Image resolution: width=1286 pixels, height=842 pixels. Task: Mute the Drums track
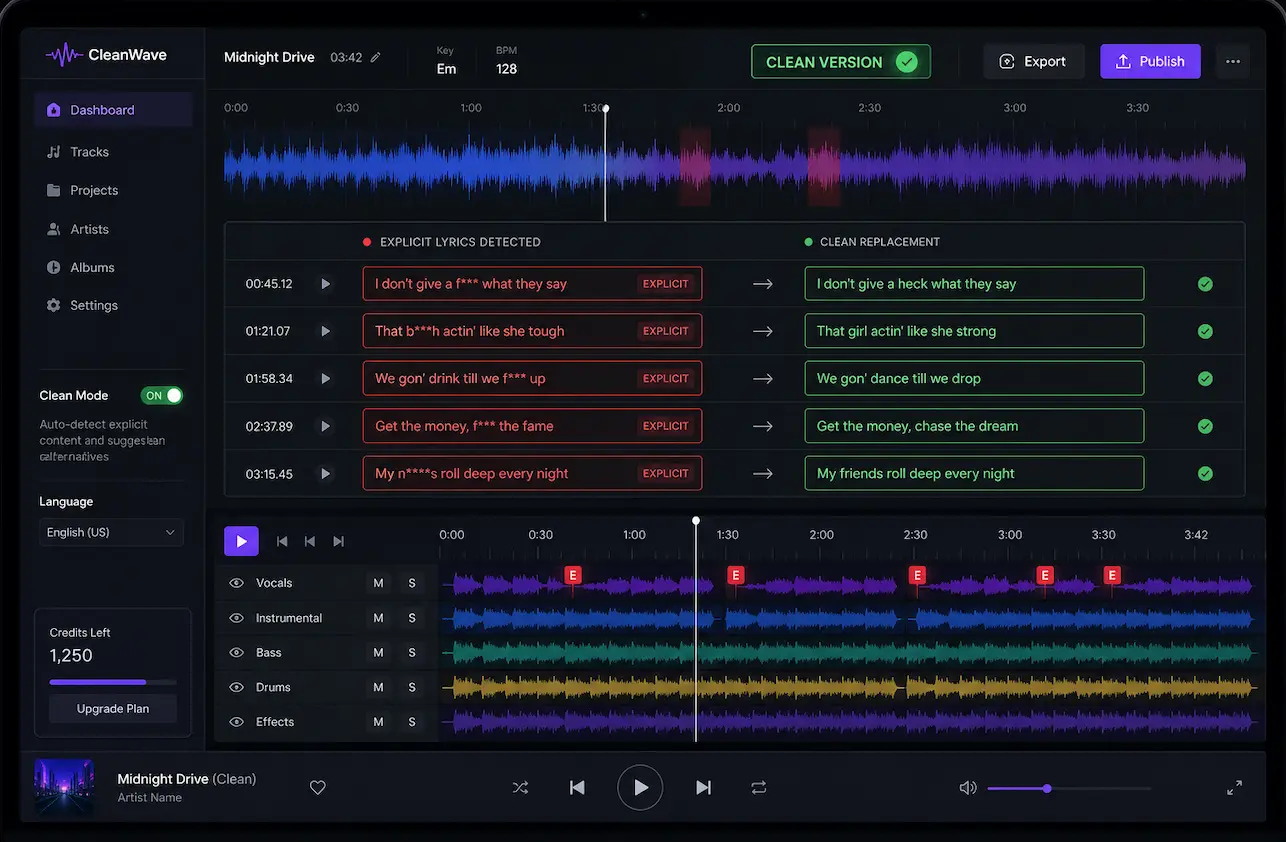378,688
